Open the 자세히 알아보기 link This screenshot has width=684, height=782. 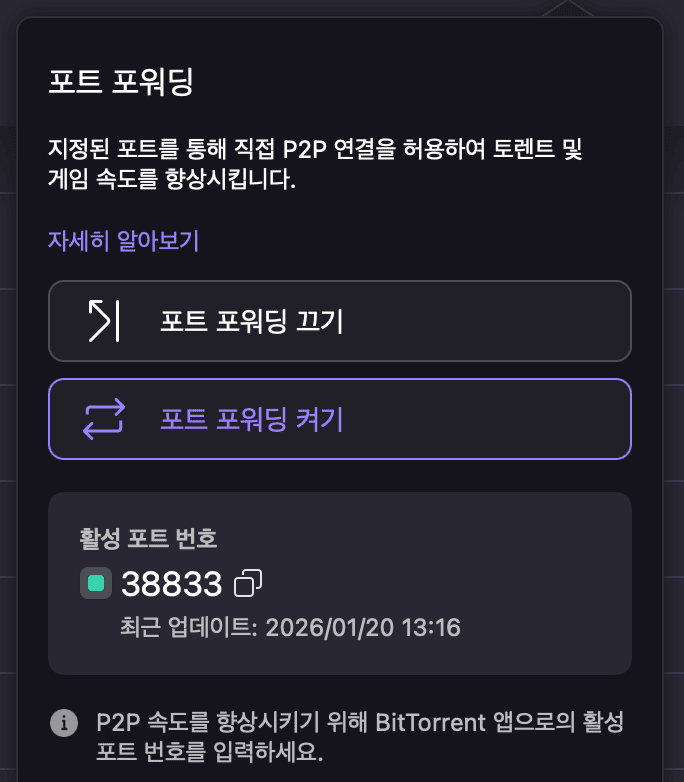click(124, 240)
